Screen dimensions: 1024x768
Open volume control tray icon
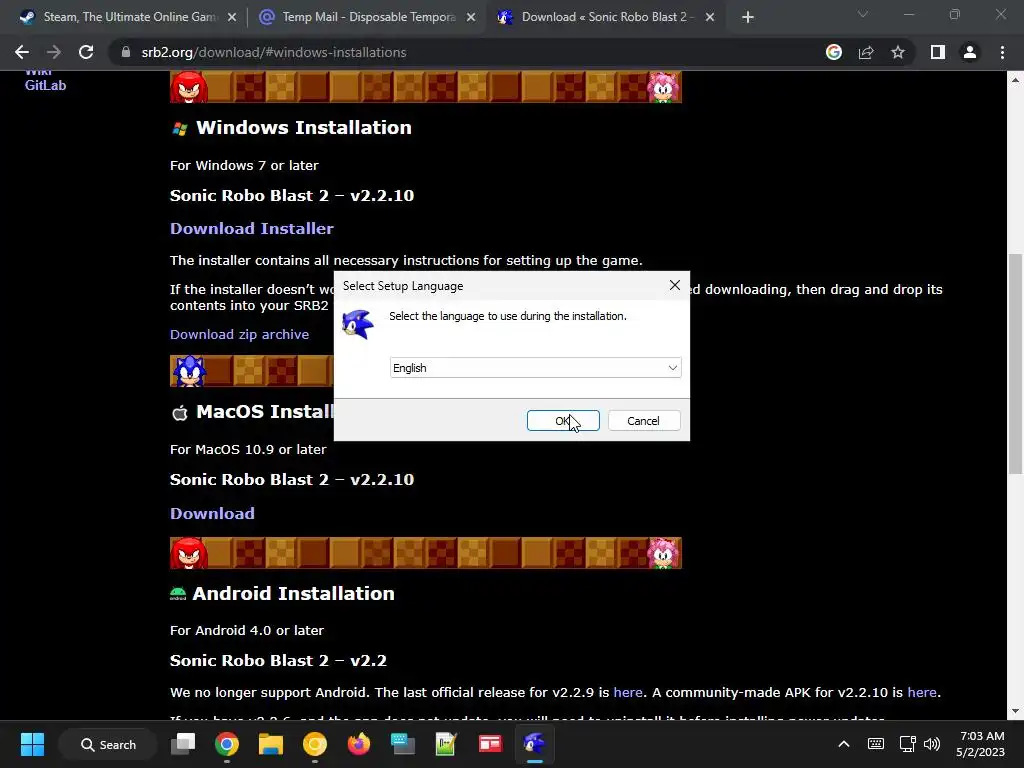point(932,744)
